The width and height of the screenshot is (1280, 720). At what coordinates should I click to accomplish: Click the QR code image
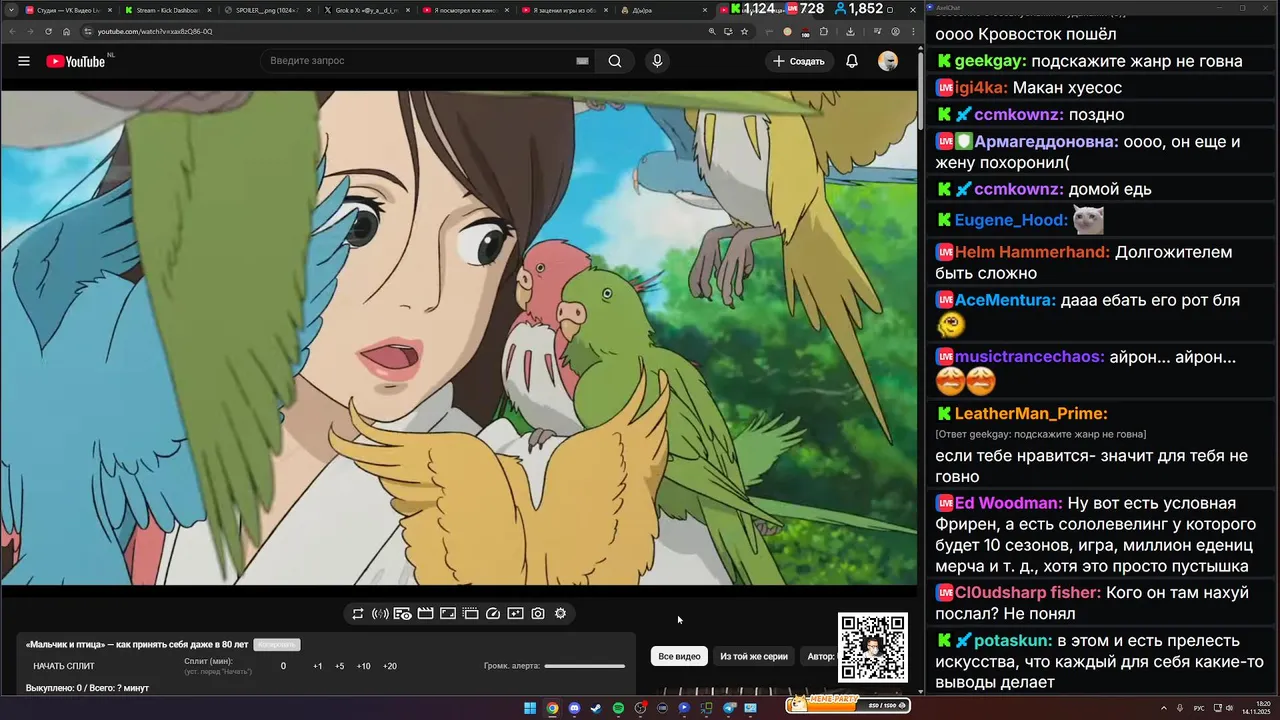point(873,648)
